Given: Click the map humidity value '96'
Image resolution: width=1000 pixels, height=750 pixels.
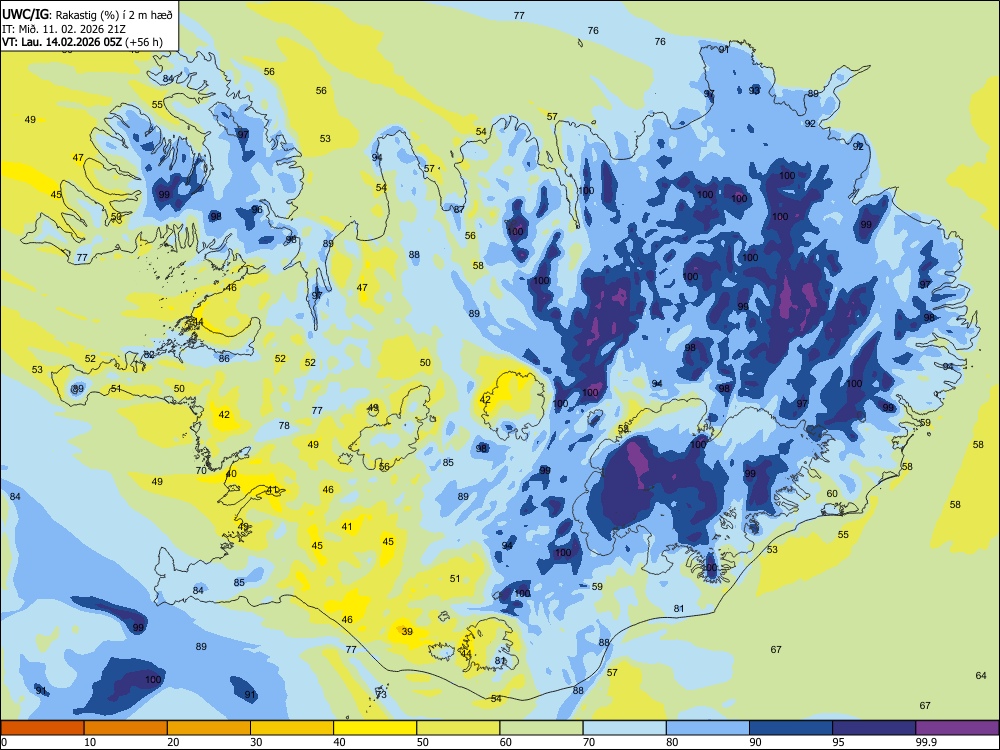Looking at the screenshot, I should pos(257,209).
